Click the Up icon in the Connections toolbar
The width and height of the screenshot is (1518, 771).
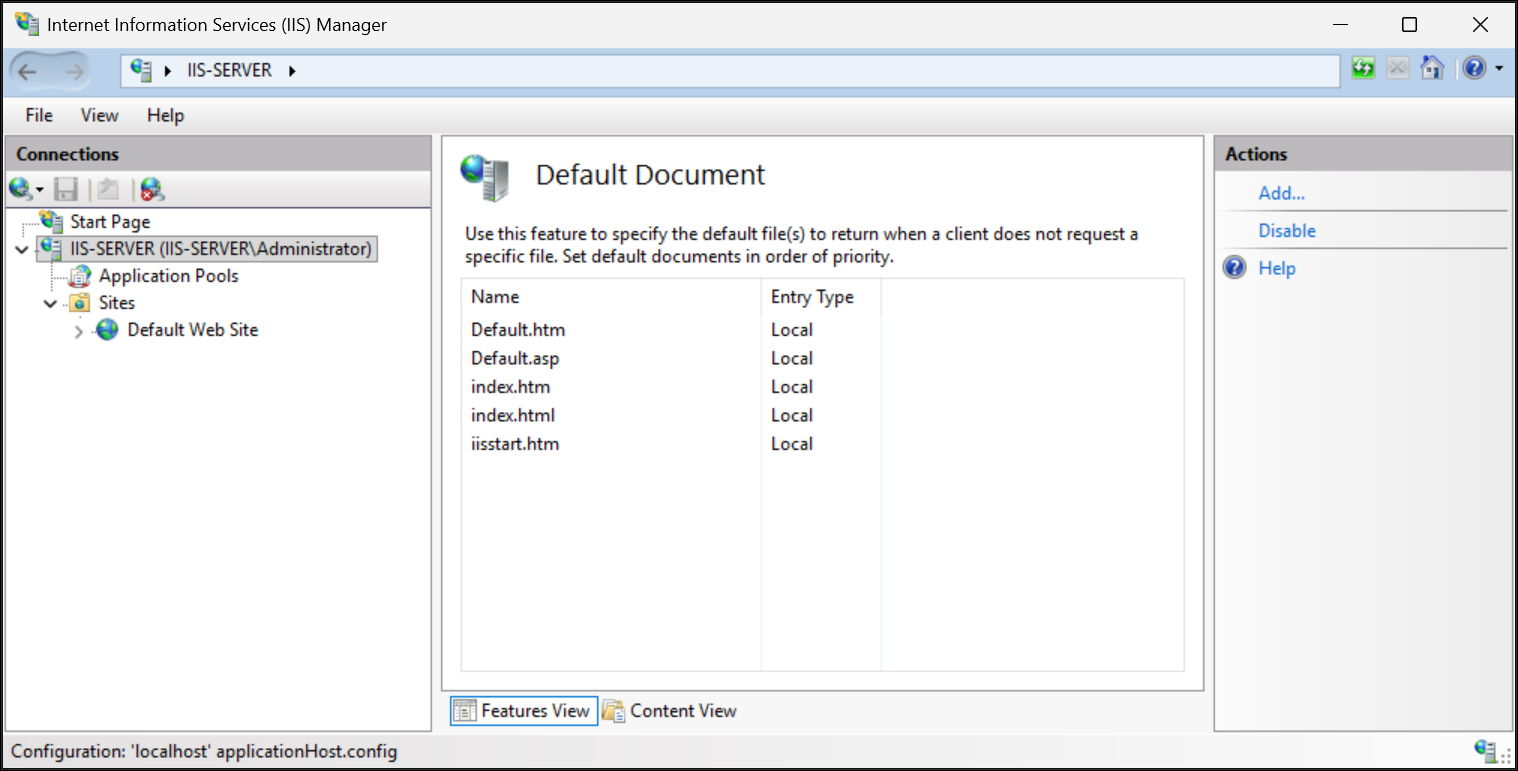(x=109, y=189)
